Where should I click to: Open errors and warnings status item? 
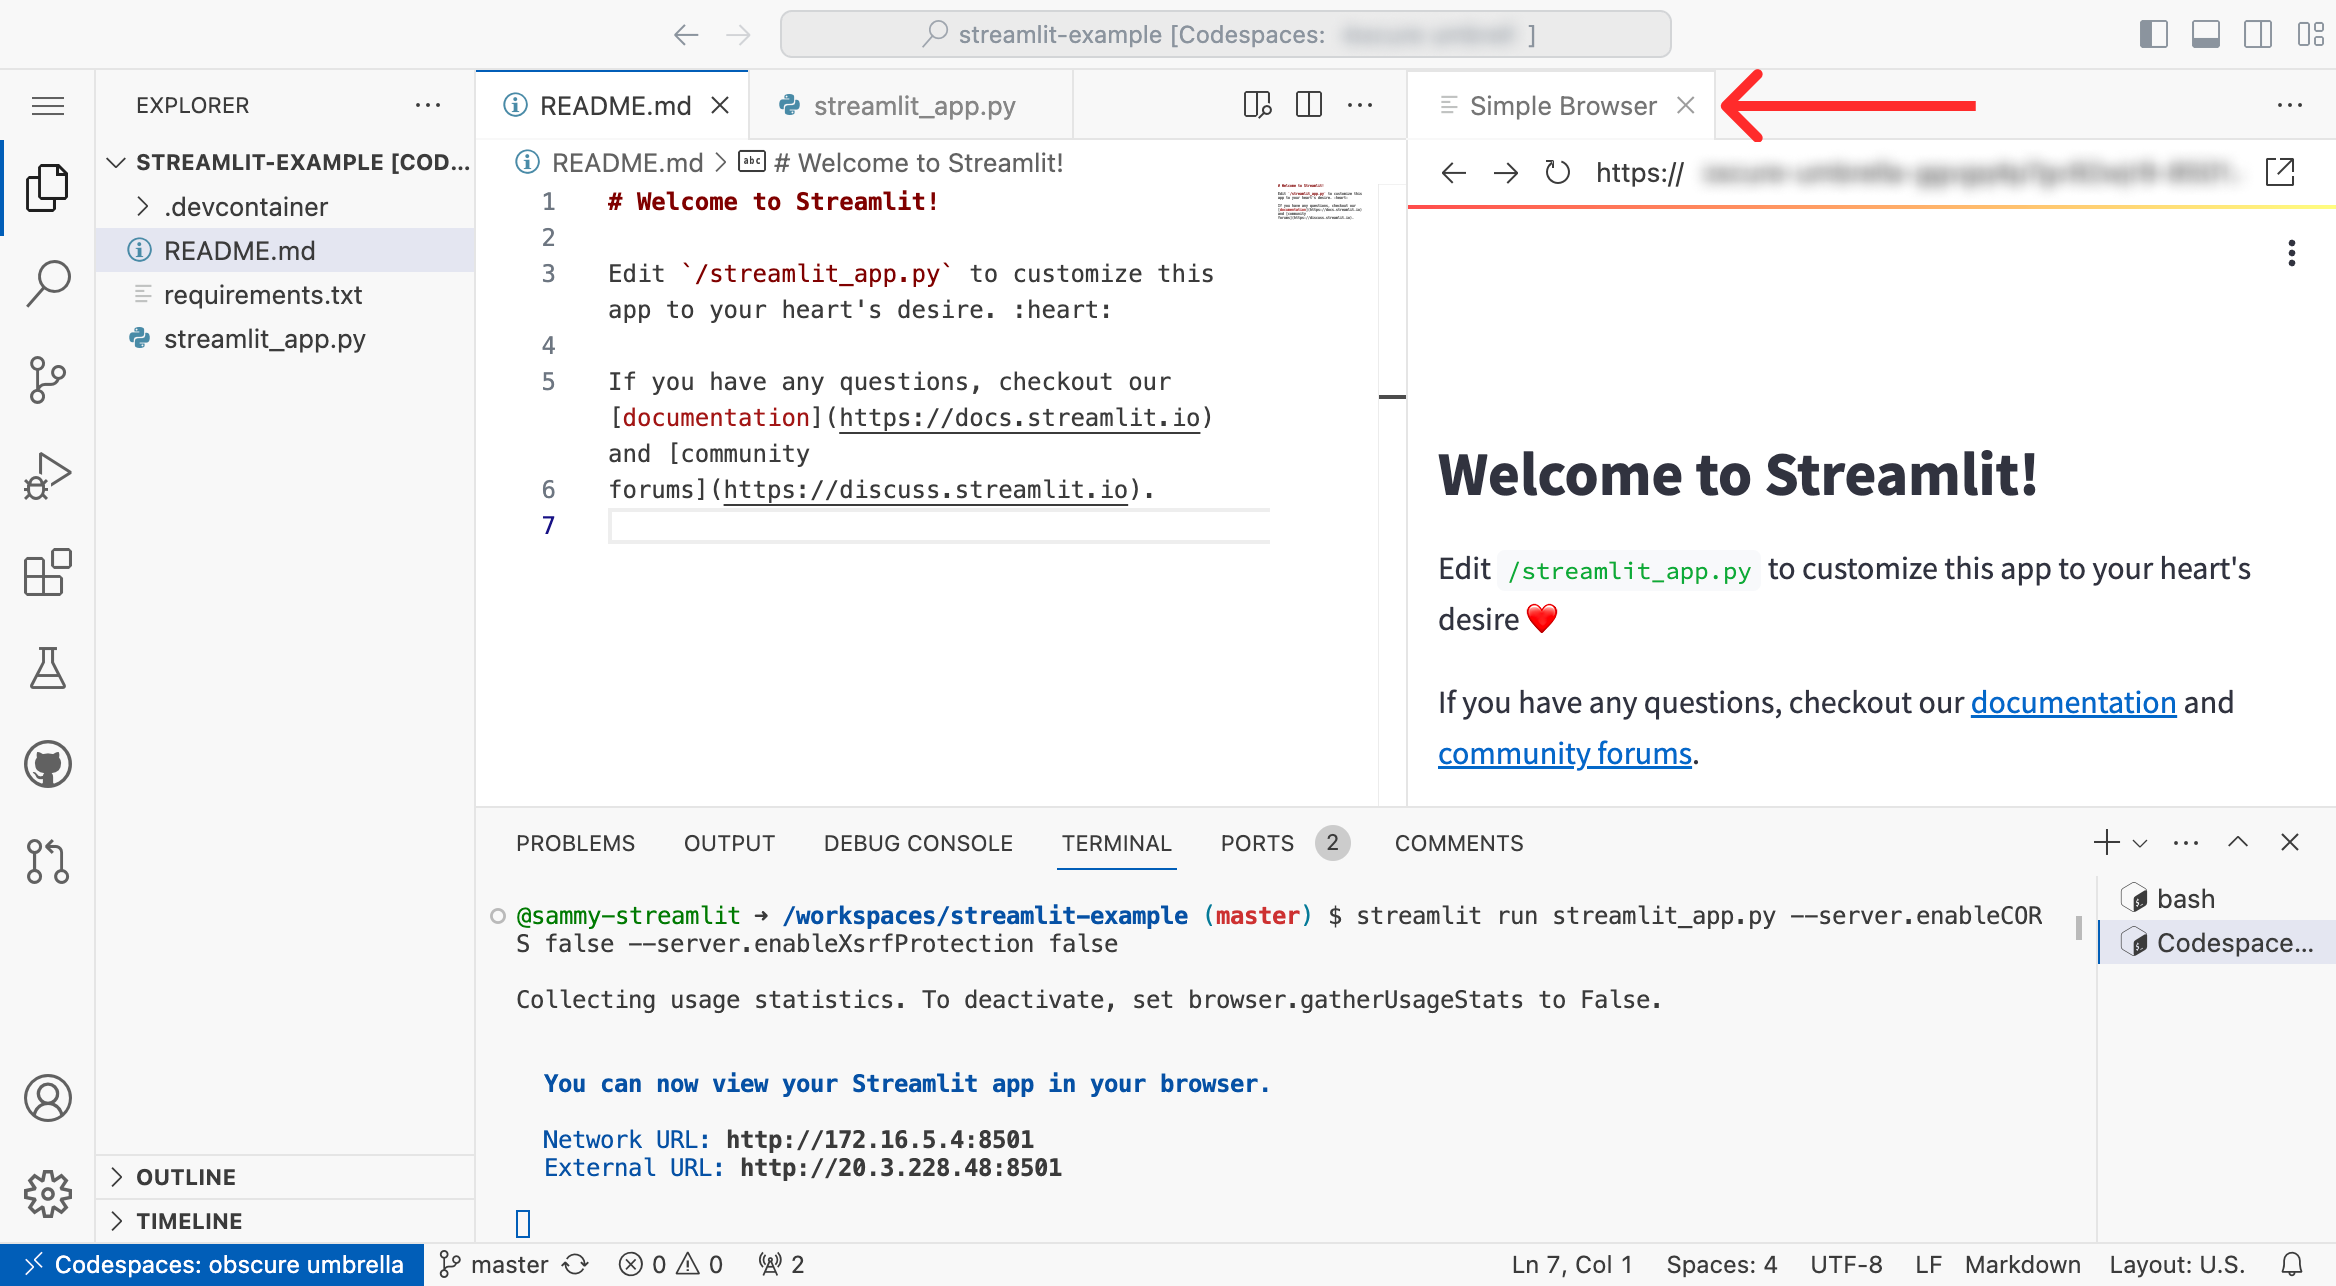tap(670, 1265)
